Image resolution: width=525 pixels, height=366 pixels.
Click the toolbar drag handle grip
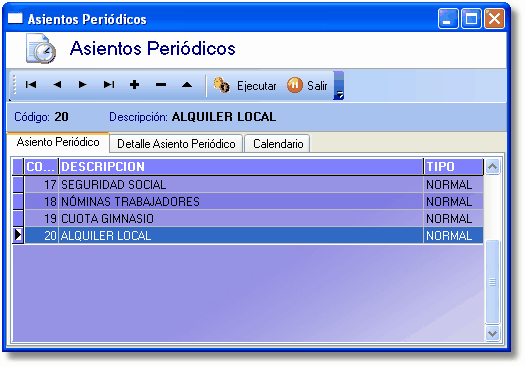(x=14, y=85)
